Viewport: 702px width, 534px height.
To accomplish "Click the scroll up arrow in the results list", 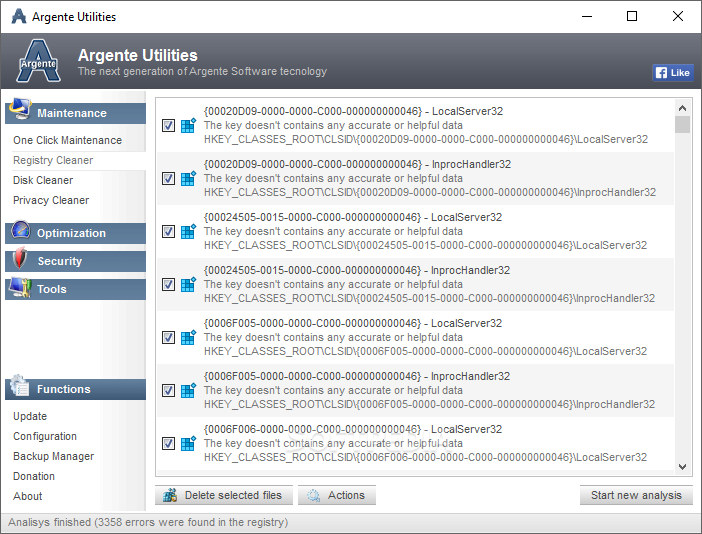I will 682,108.
